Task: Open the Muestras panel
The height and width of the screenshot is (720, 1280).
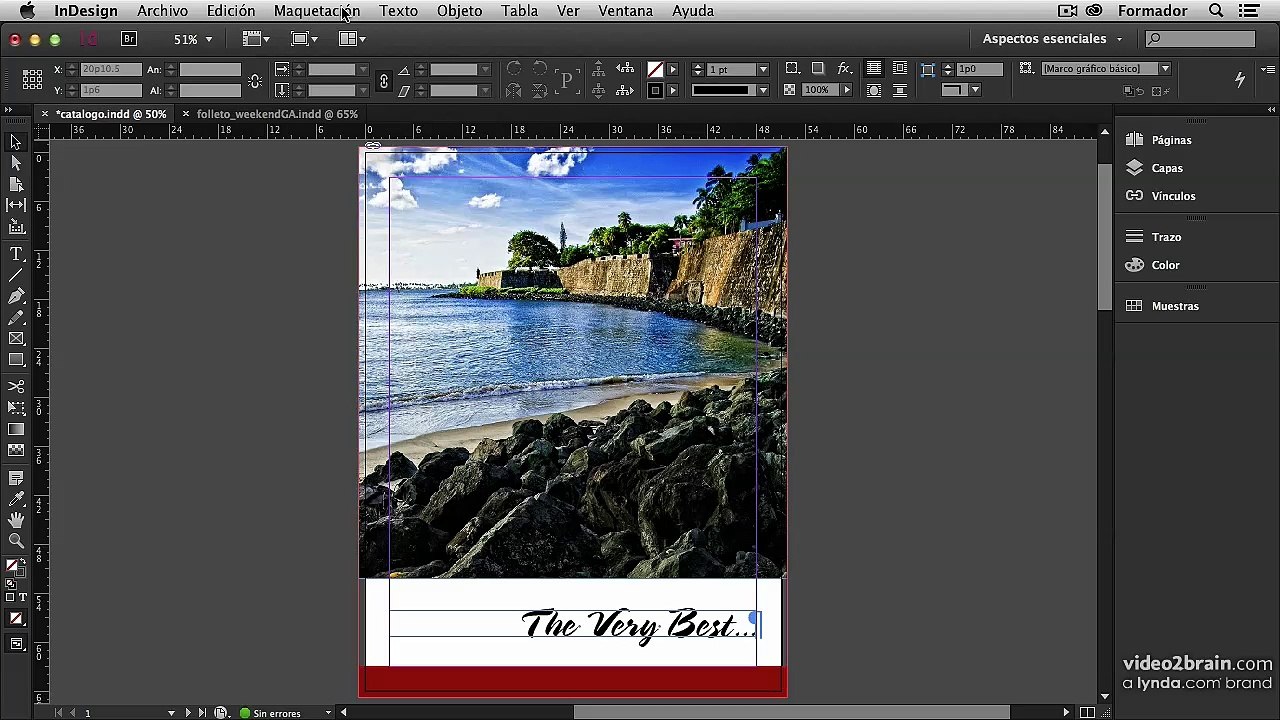Action: pos(1175,306)
